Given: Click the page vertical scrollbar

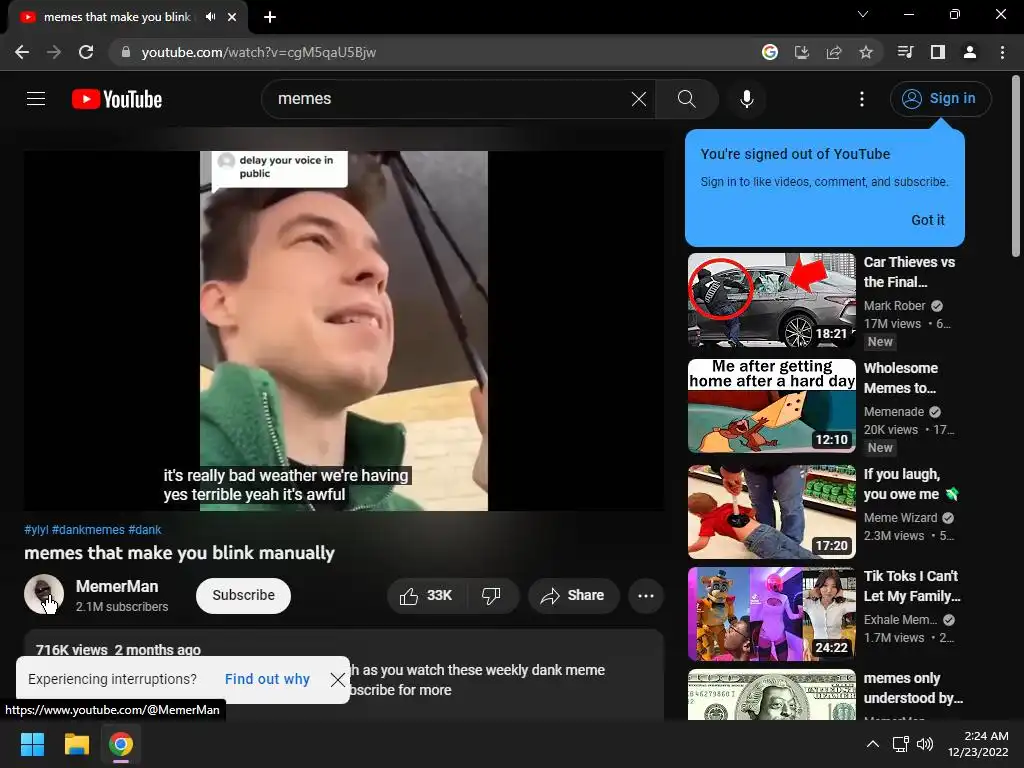Looking at the screenshot, I should [x=1016, y=166].
